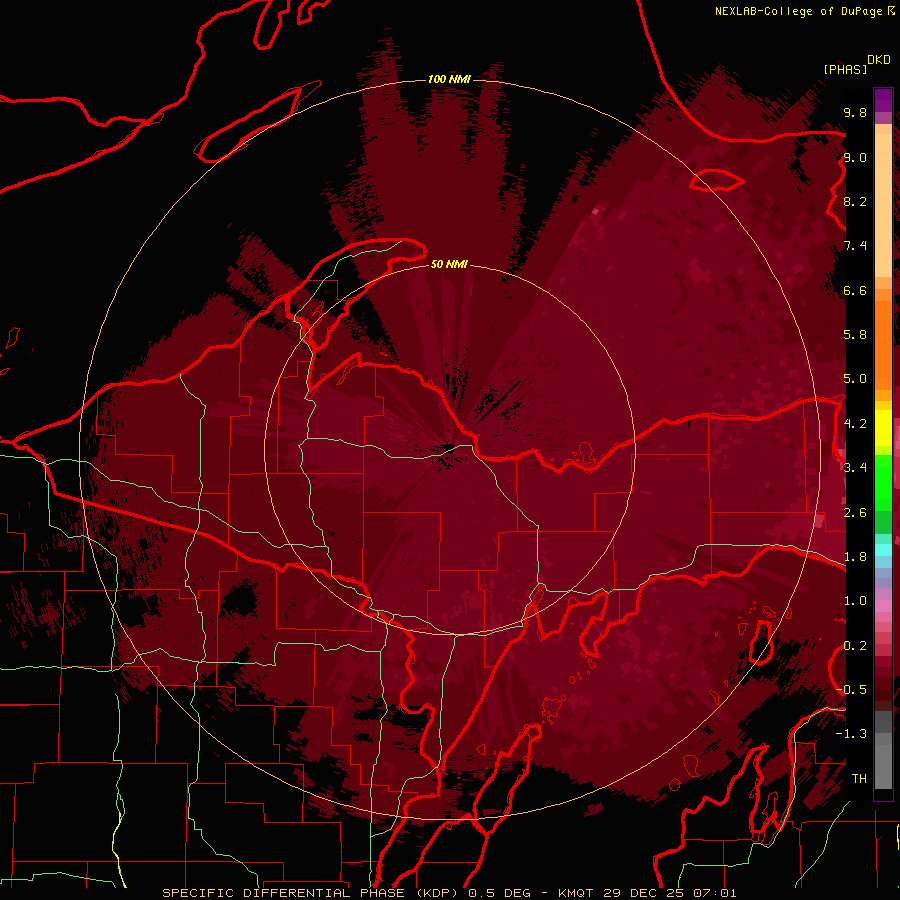Click the 0.5 DEG tilt angle in caption
The width and height of the screenshot is (900, 900).
point(501,893)
